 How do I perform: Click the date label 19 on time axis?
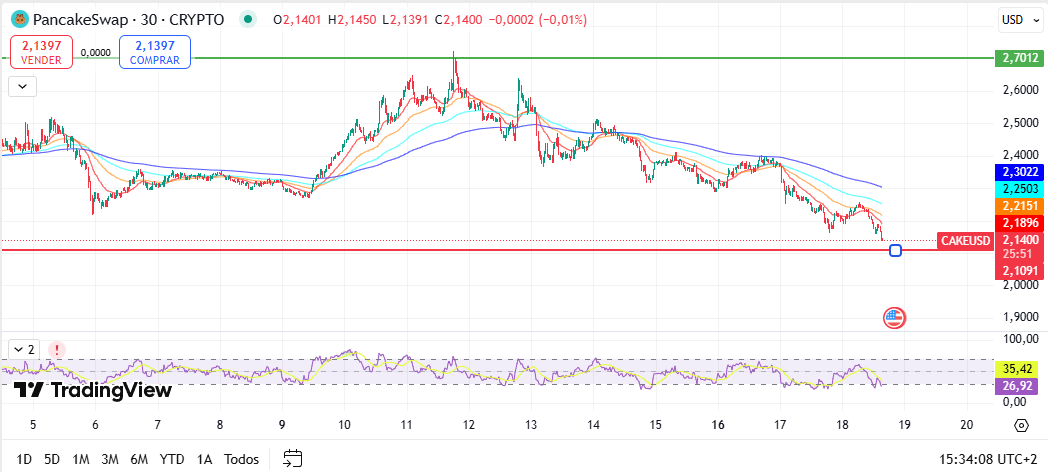click(x=904, y=425)
